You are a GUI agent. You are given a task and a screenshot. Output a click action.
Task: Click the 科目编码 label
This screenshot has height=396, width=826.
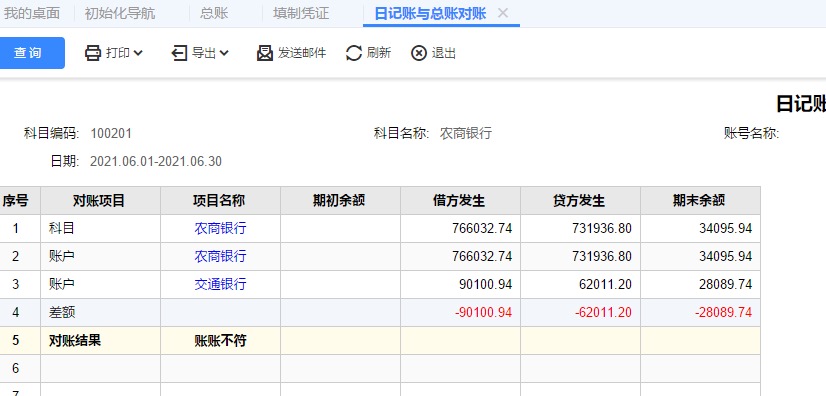[x=51, y=133]
